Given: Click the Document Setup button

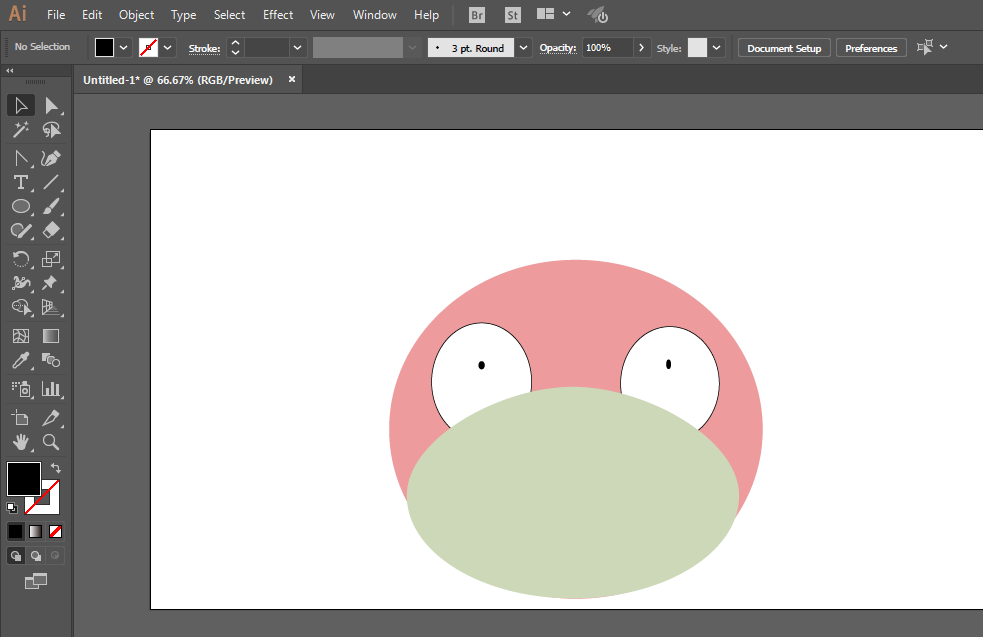Looking at the screenshot, I should tap(784, 48).
